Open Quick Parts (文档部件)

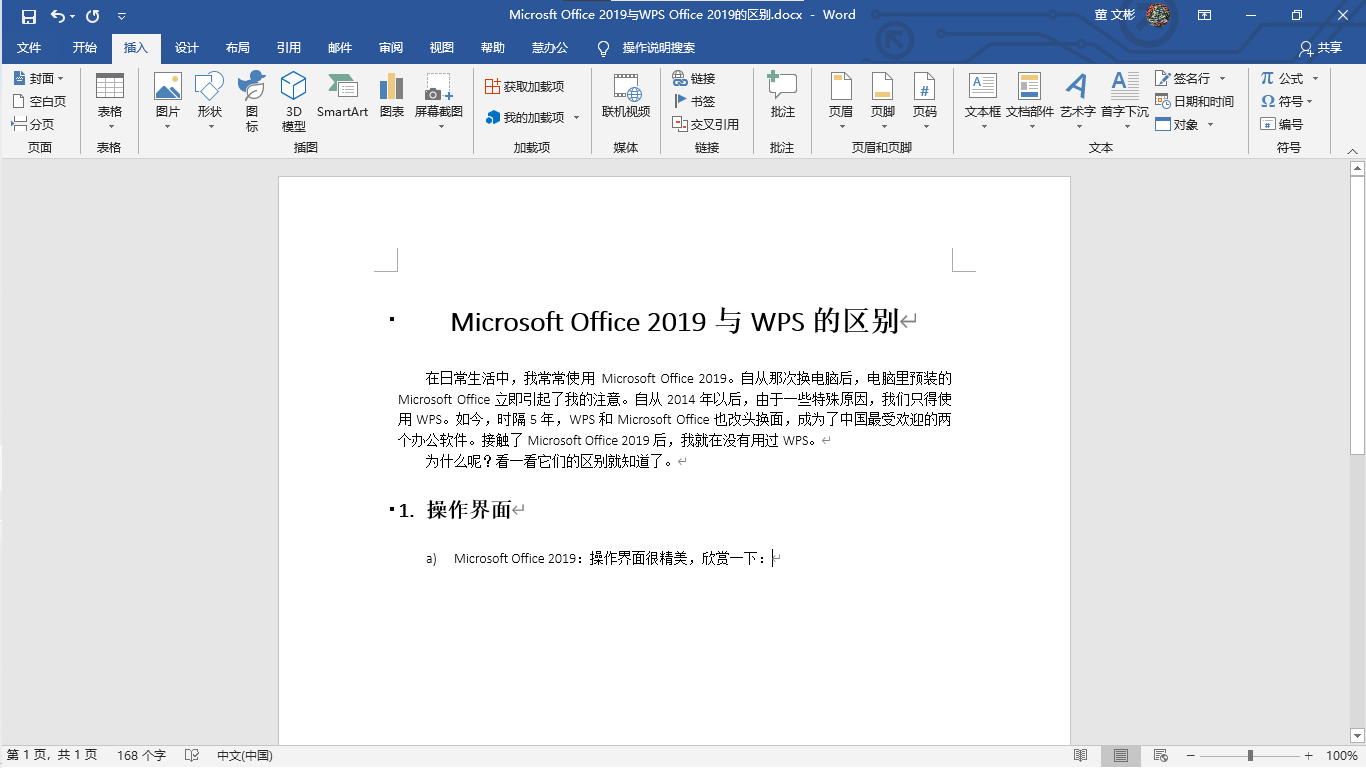1030,102
